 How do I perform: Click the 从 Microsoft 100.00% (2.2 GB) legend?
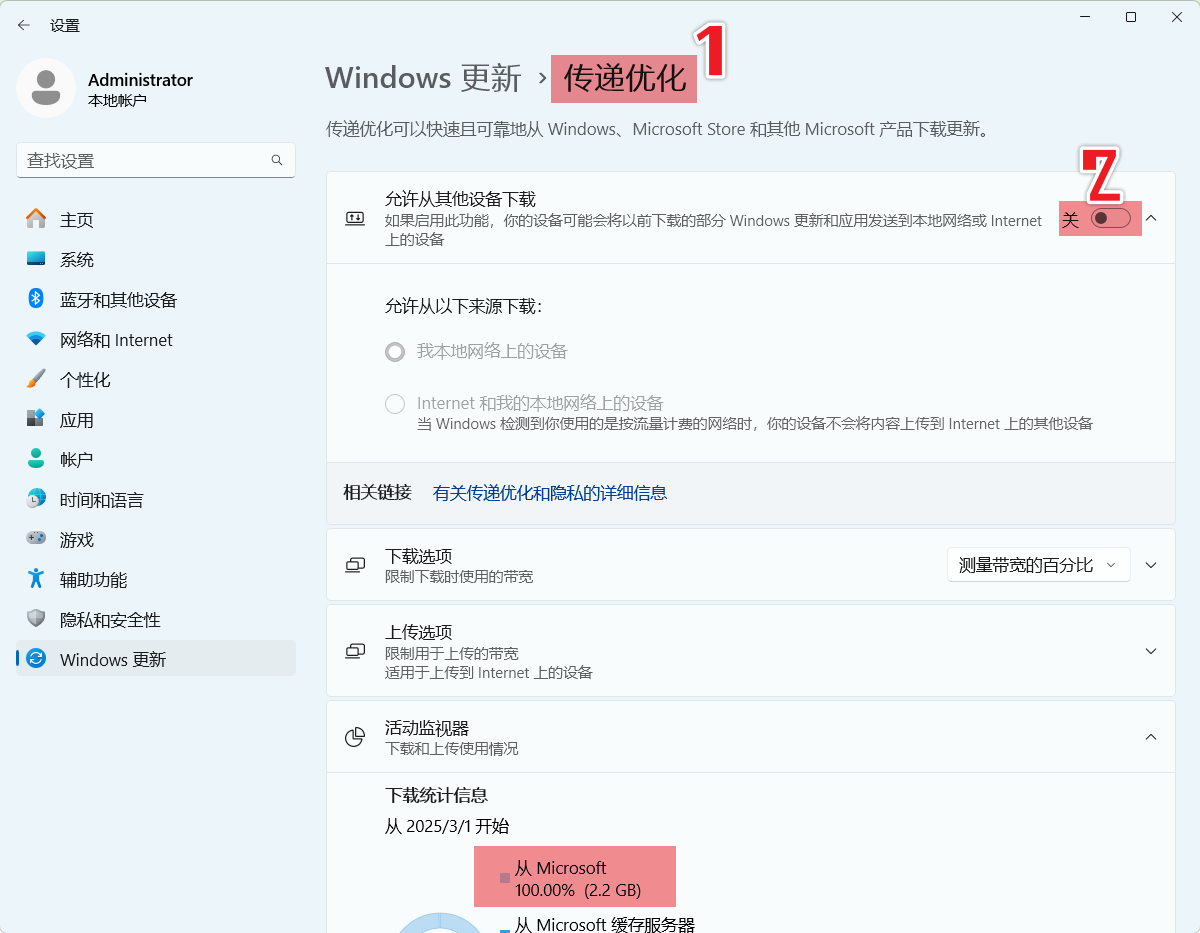pos(575,879)
